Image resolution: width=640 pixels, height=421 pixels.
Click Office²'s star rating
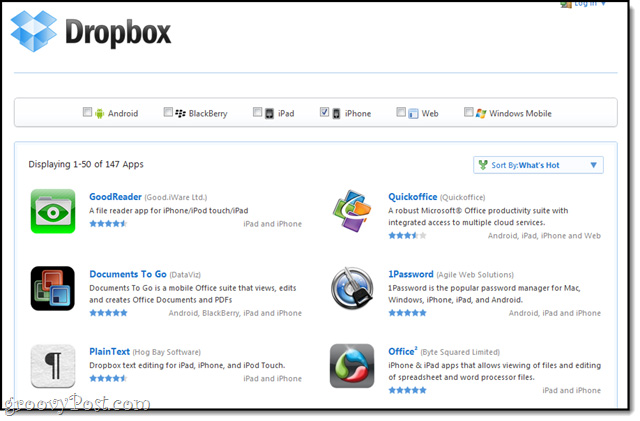[407, 390]
